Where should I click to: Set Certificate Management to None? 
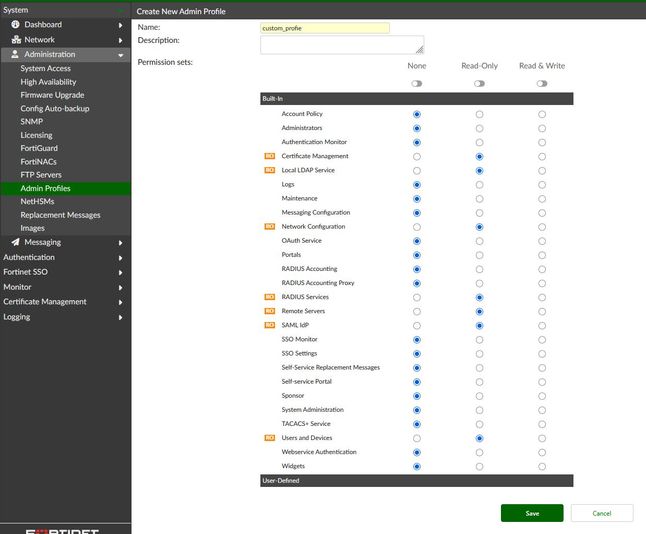pyautogui.click(x=417, y=157)
